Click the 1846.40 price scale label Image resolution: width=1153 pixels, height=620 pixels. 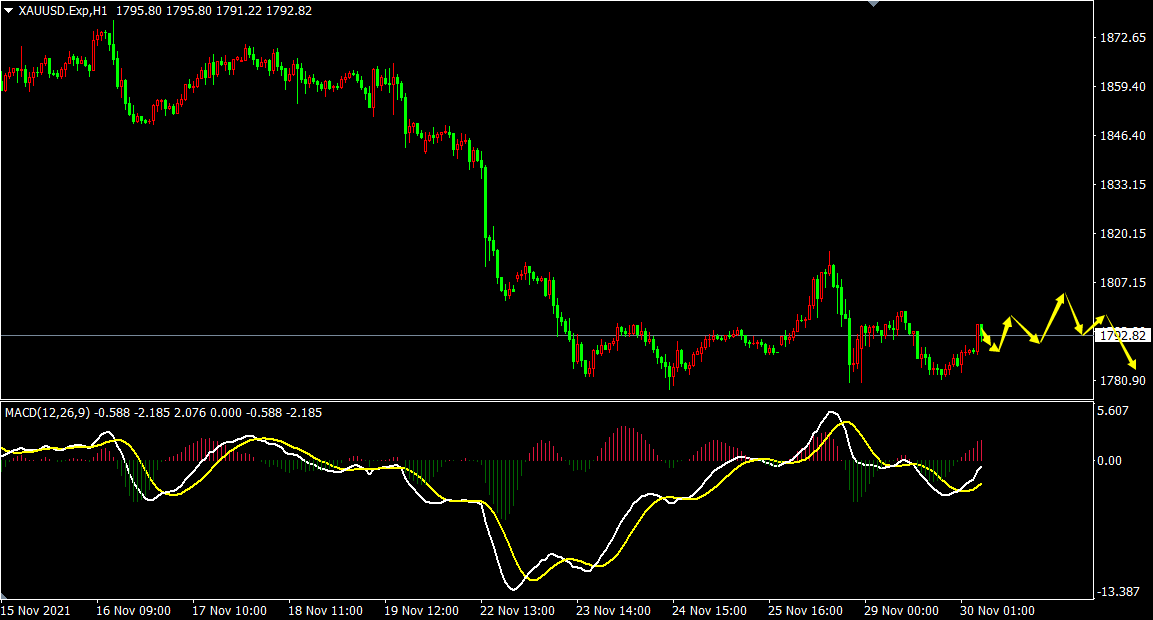pyautogui.click(x=1122, y=136)
